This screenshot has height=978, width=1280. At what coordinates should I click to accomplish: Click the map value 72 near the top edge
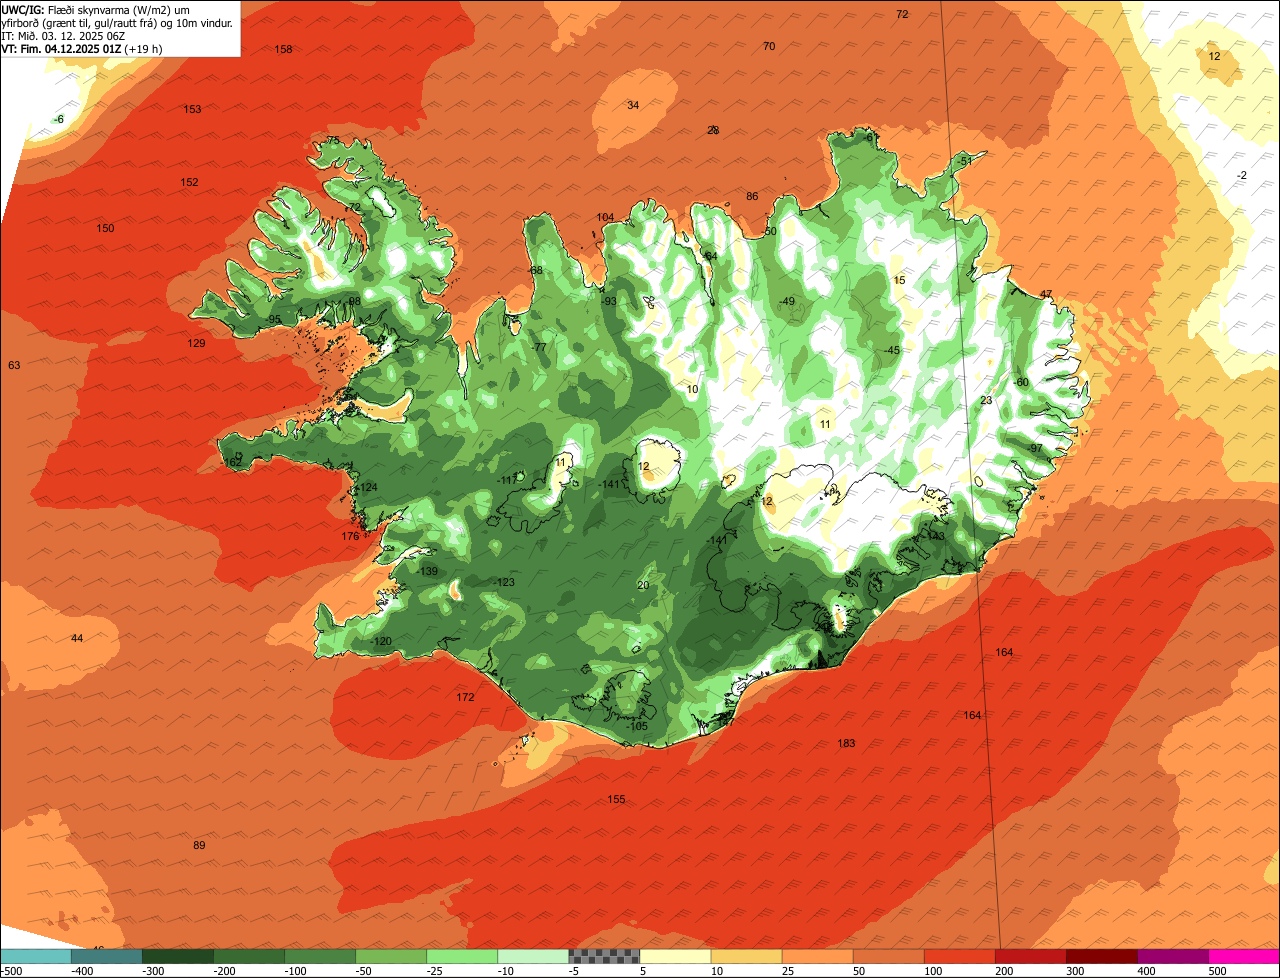pyautogui.click(x=902, y=14)
